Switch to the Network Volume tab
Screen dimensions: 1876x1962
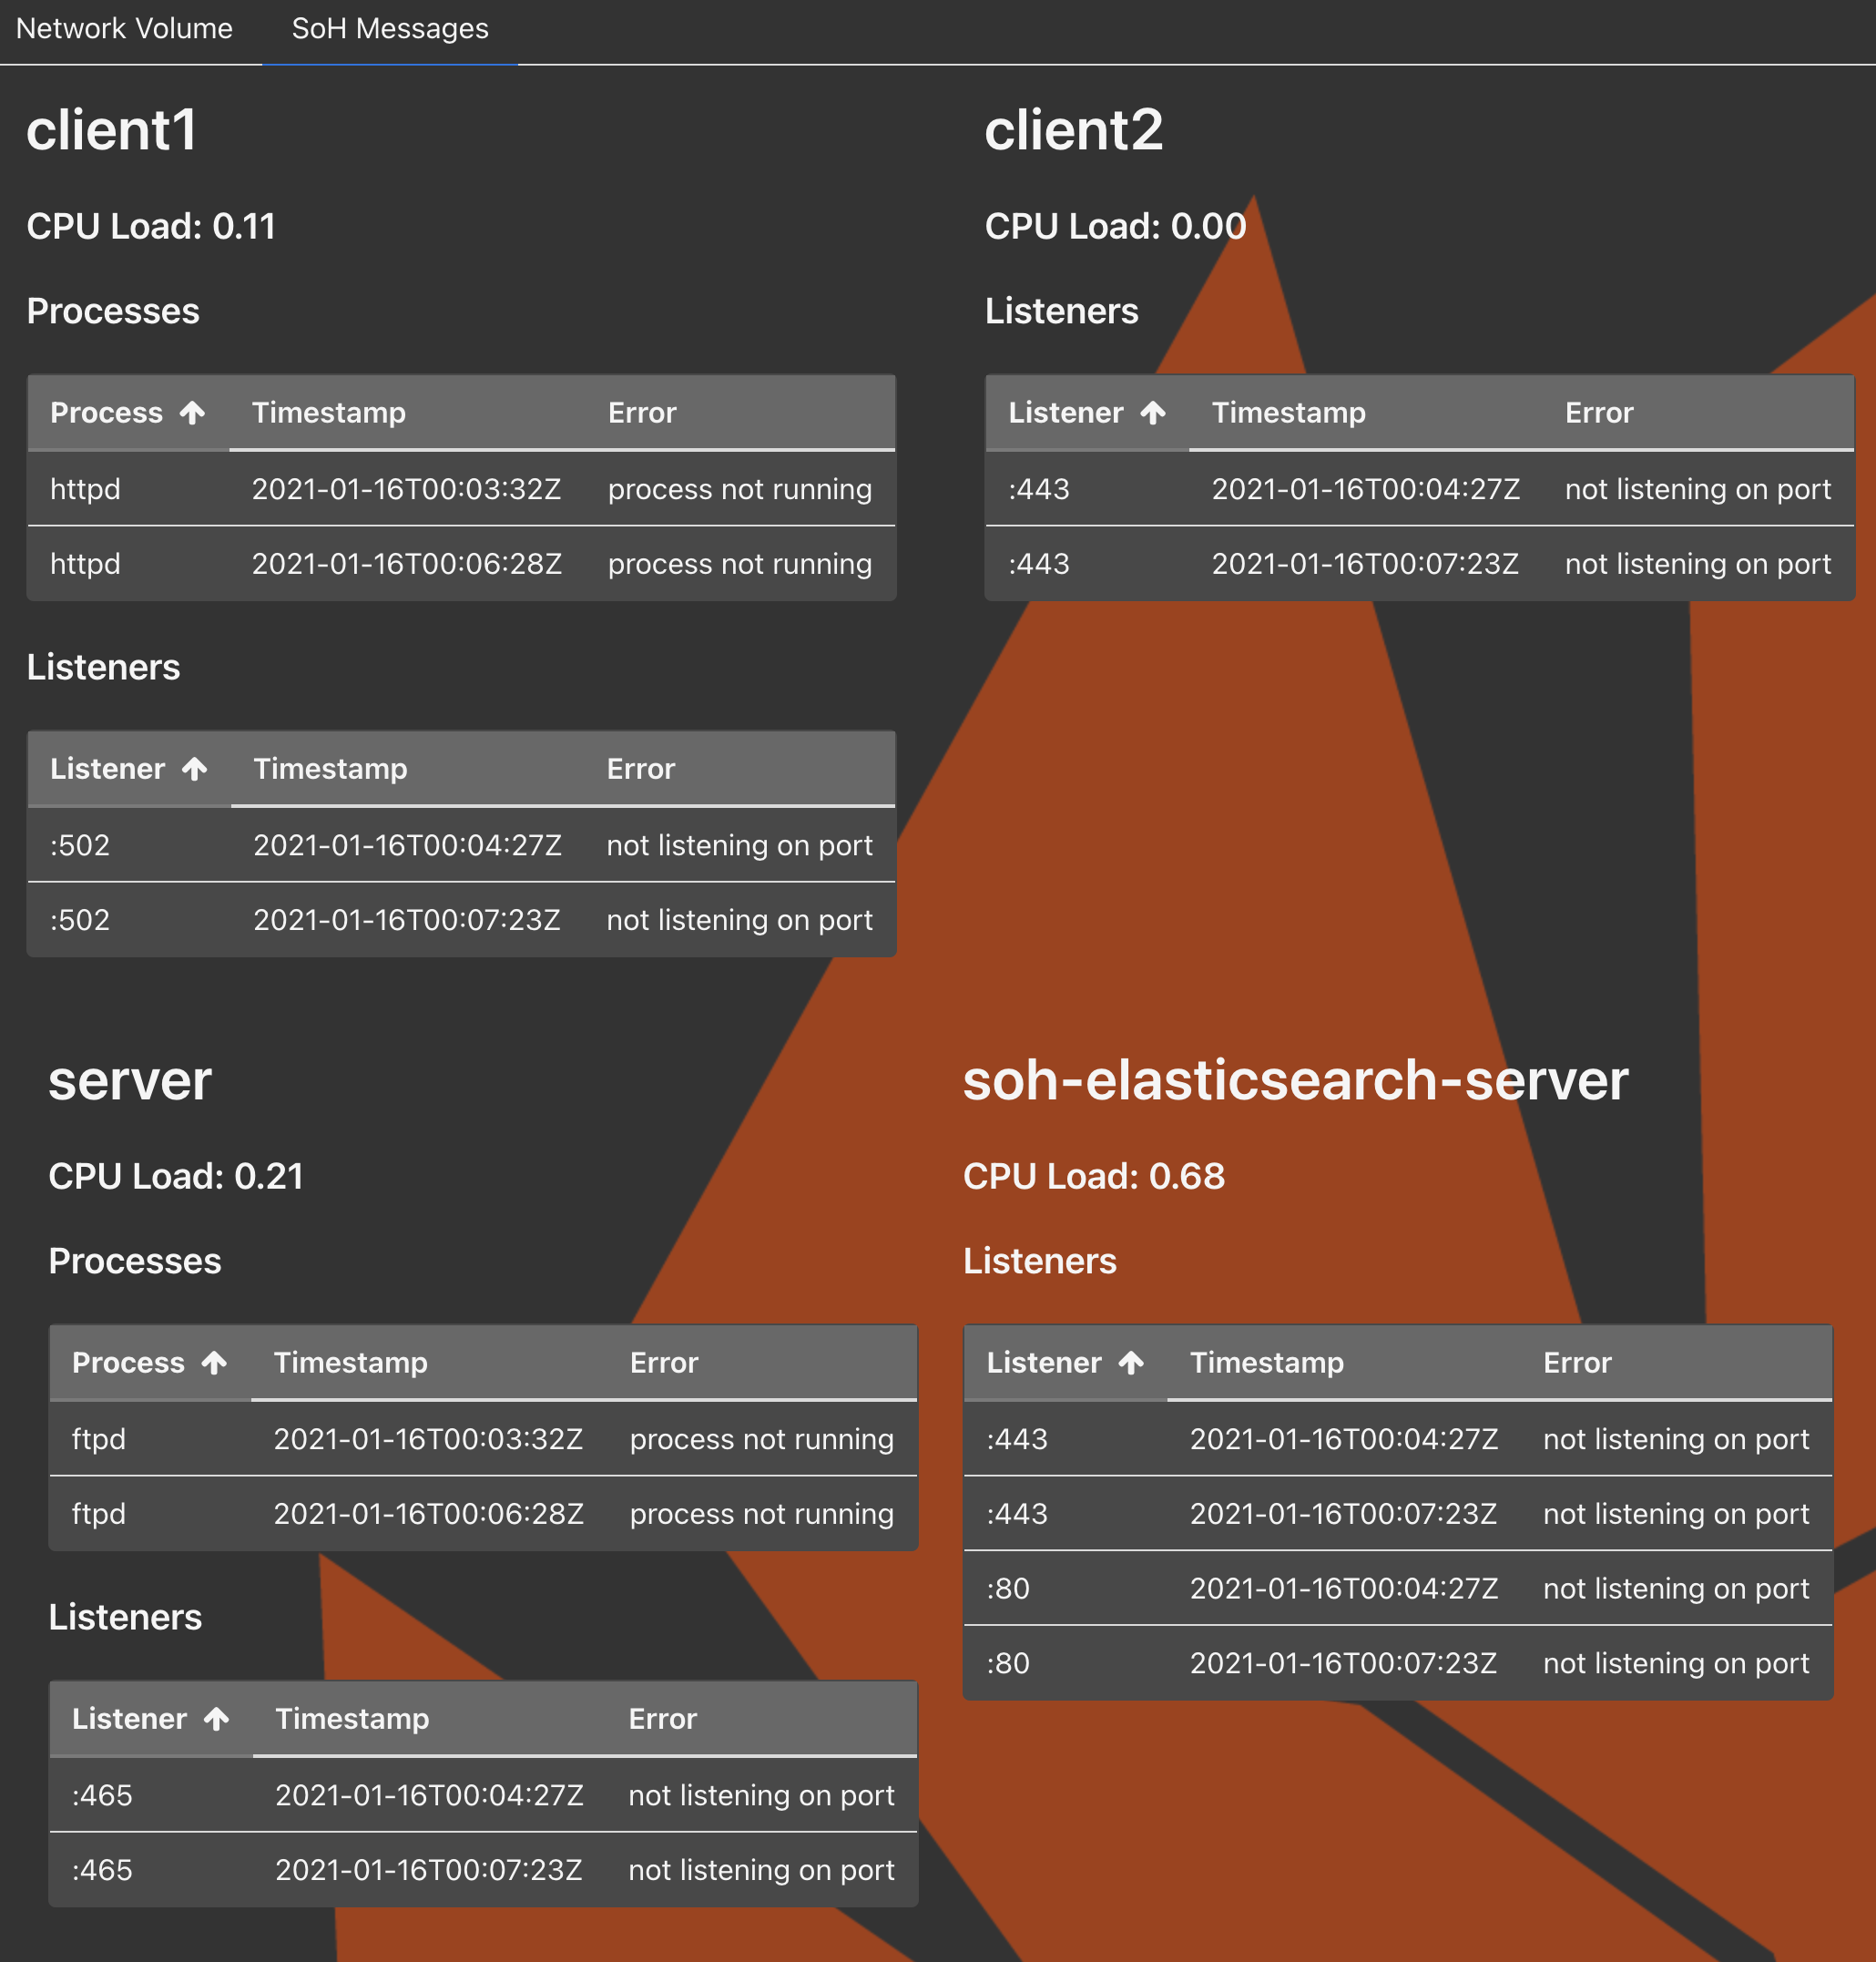pyautogui.click(x=124, y=29)
